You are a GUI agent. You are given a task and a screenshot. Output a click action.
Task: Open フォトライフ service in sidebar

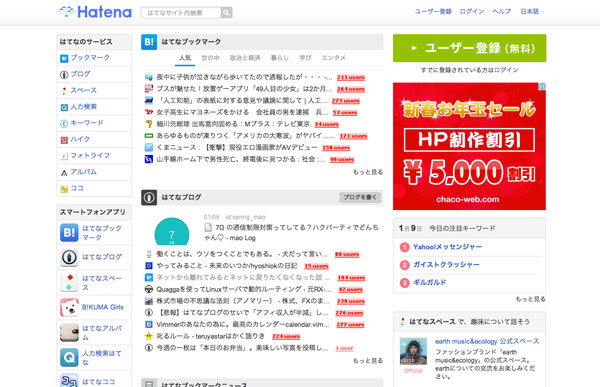(90, 155)
